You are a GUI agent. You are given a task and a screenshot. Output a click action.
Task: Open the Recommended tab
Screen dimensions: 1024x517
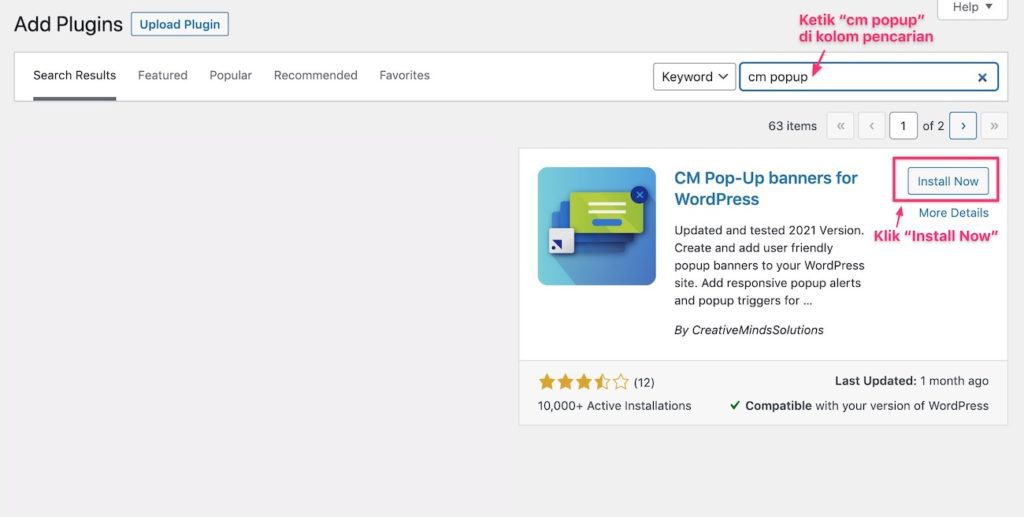click(x=315, y=75)
